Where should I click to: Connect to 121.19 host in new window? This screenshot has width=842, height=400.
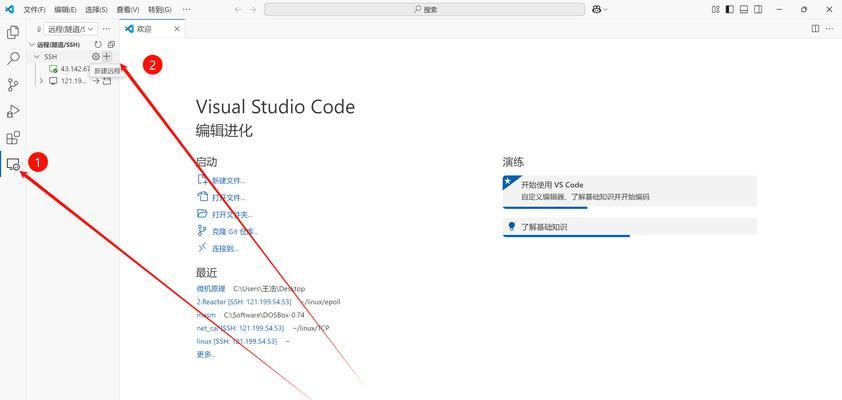pyautogui.click(x=107, y=81)
